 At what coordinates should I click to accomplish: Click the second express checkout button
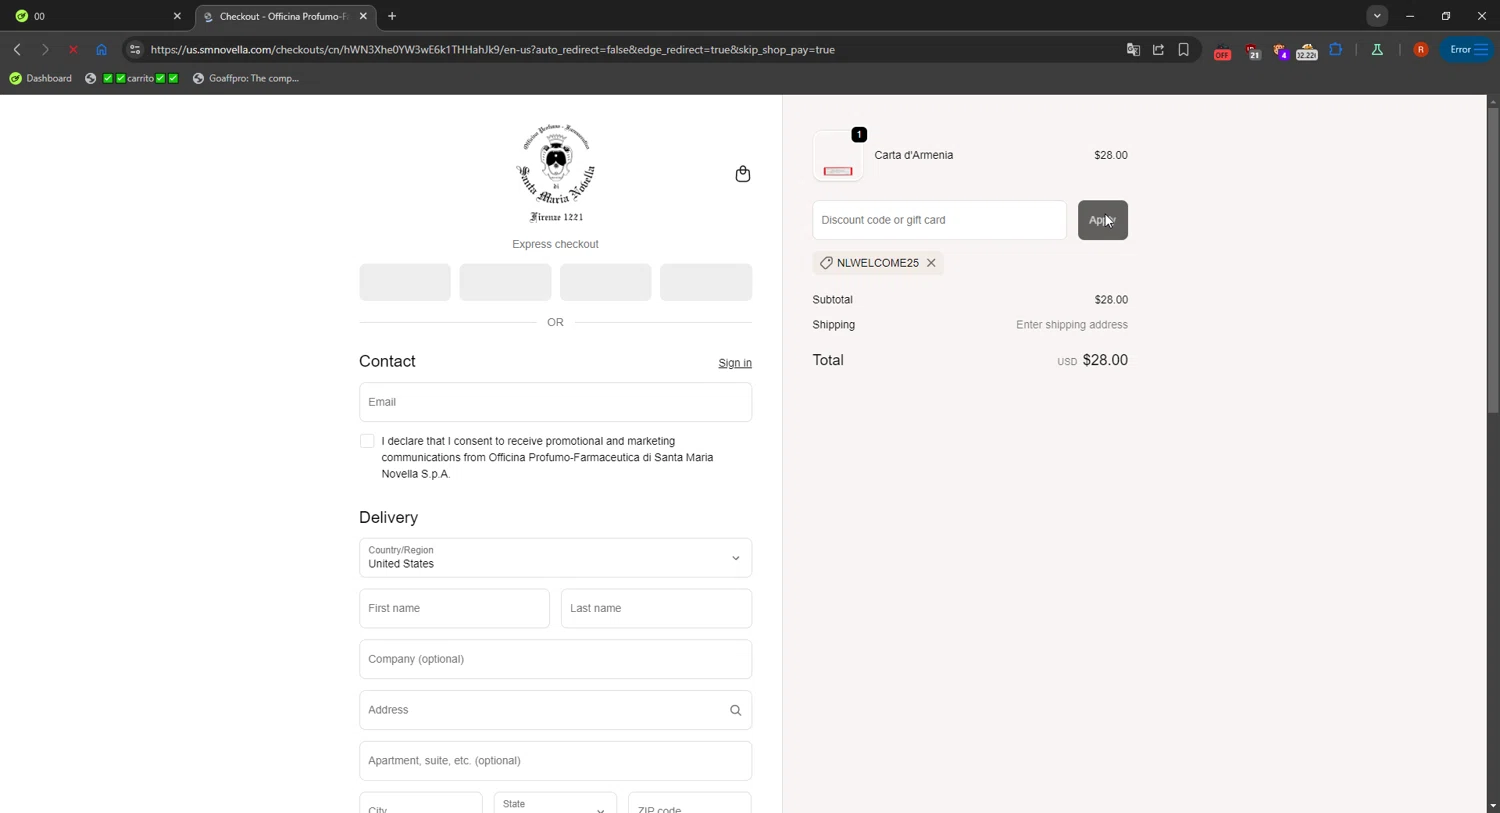coord(505,282)
